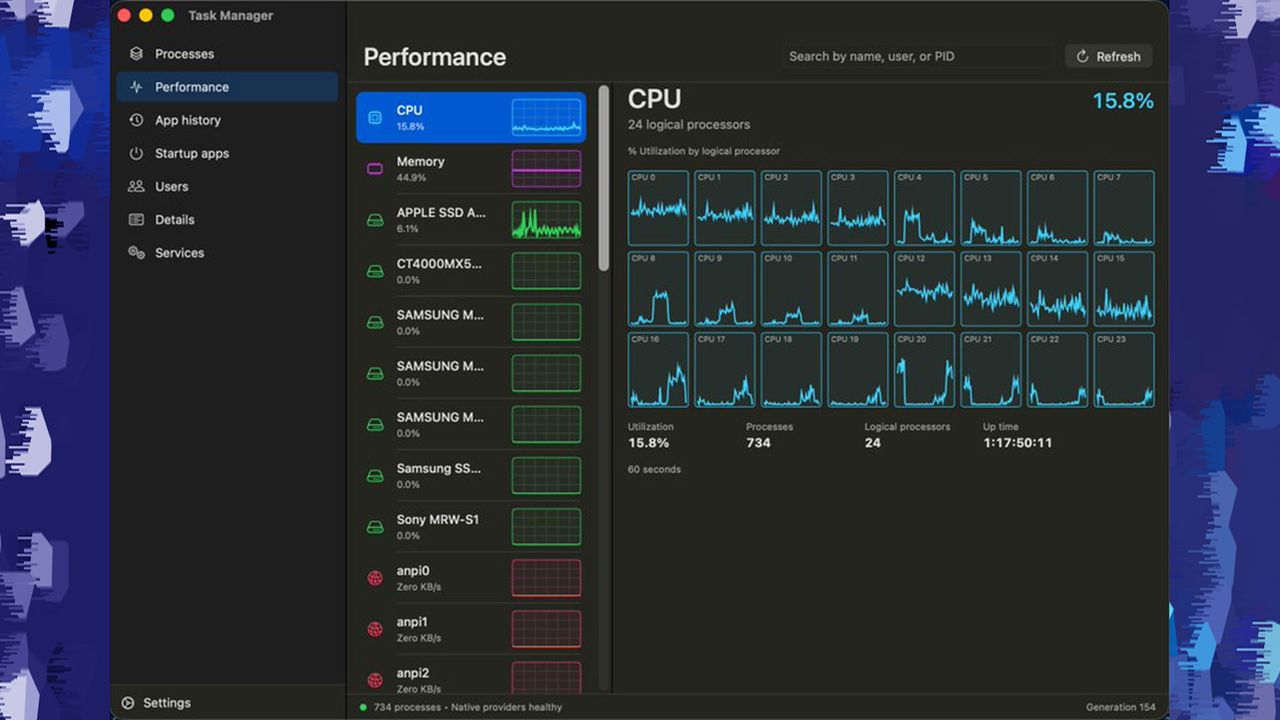Click the CPU mini graph in the list
This screenshot has height=720, width=1280.
click(x=546, y=118)
